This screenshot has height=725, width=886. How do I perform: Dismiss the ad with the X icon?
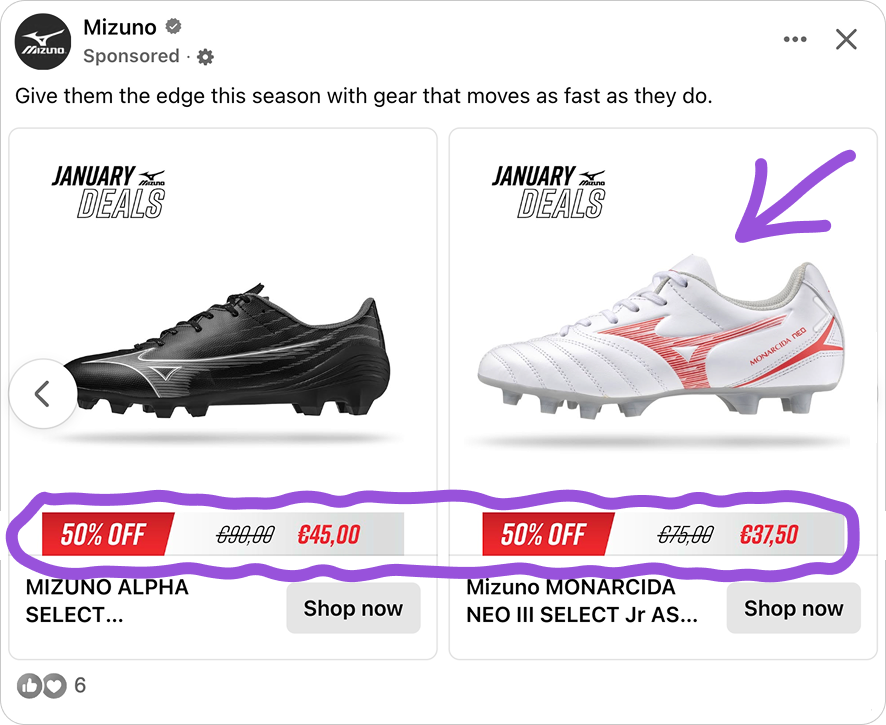(x=846, y=39)
